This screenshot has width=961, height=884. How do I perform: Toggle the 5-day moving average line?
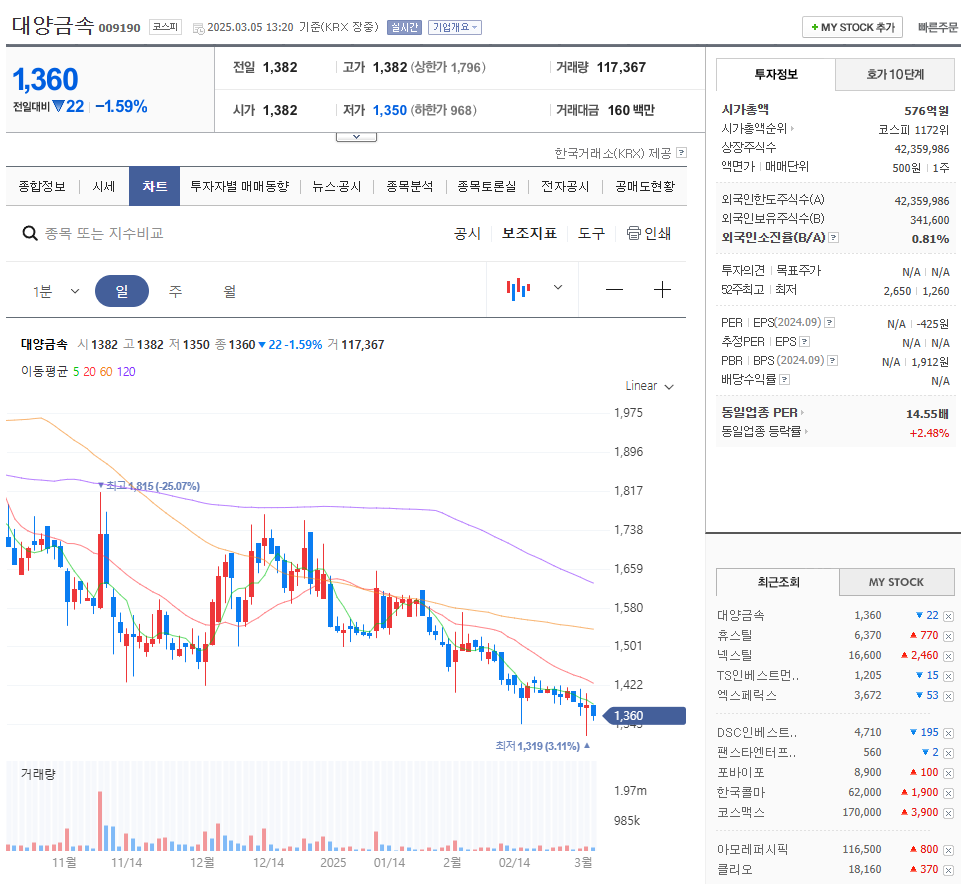point(76,372)
